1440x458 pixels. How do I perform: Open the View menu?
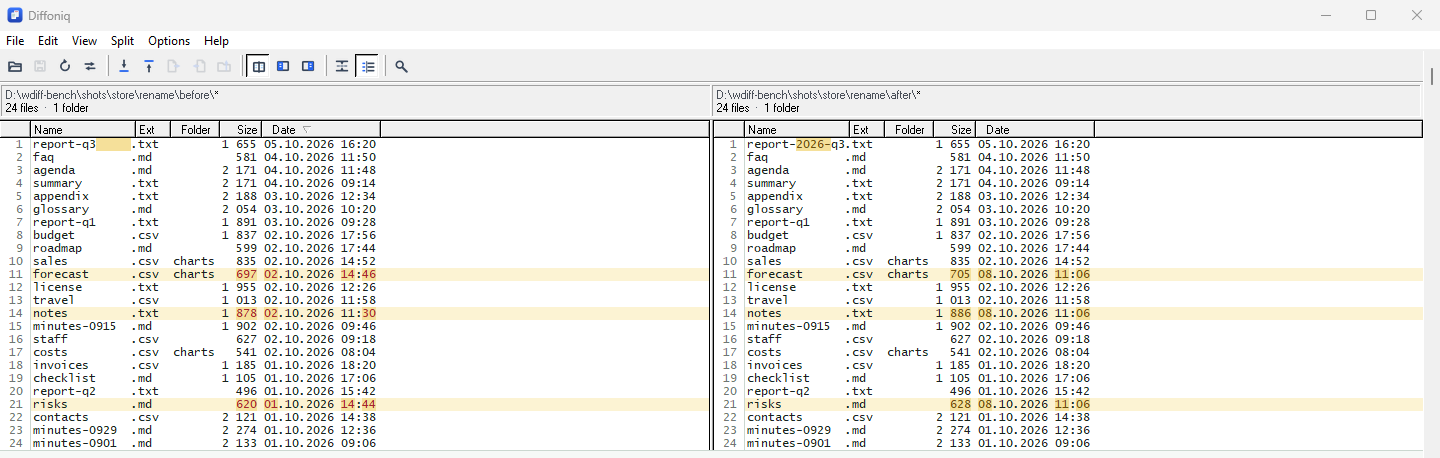coord(85,41)
